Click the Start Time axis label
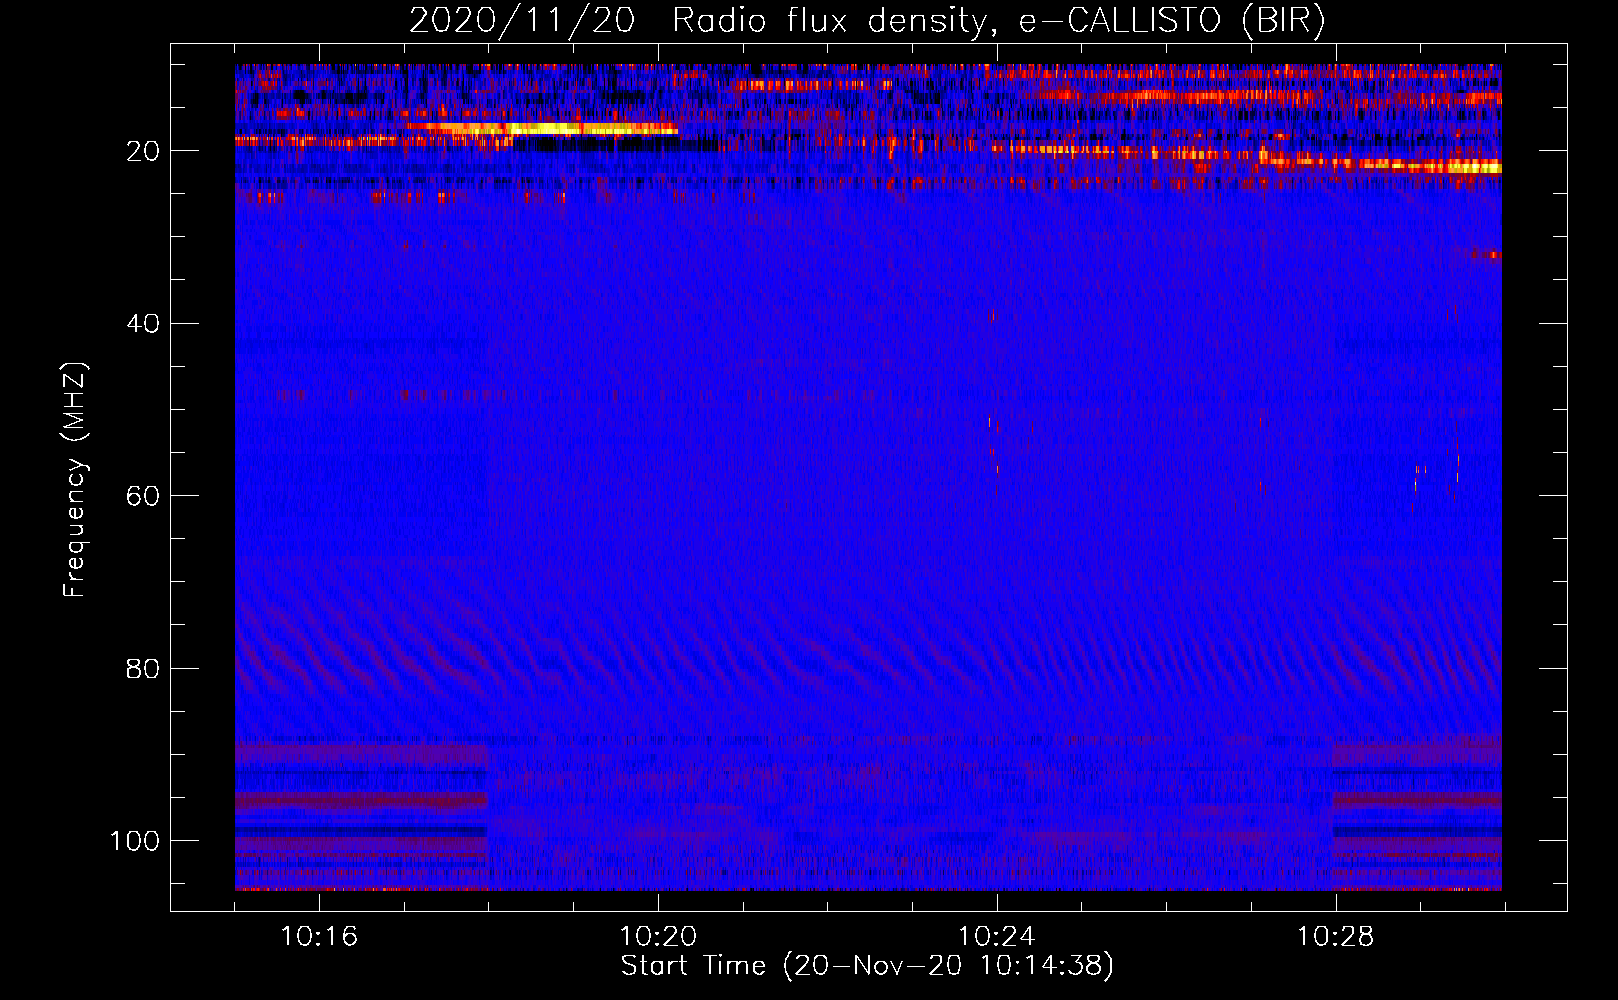Screen dimensions: 1618x1000 tap(867, 966)
